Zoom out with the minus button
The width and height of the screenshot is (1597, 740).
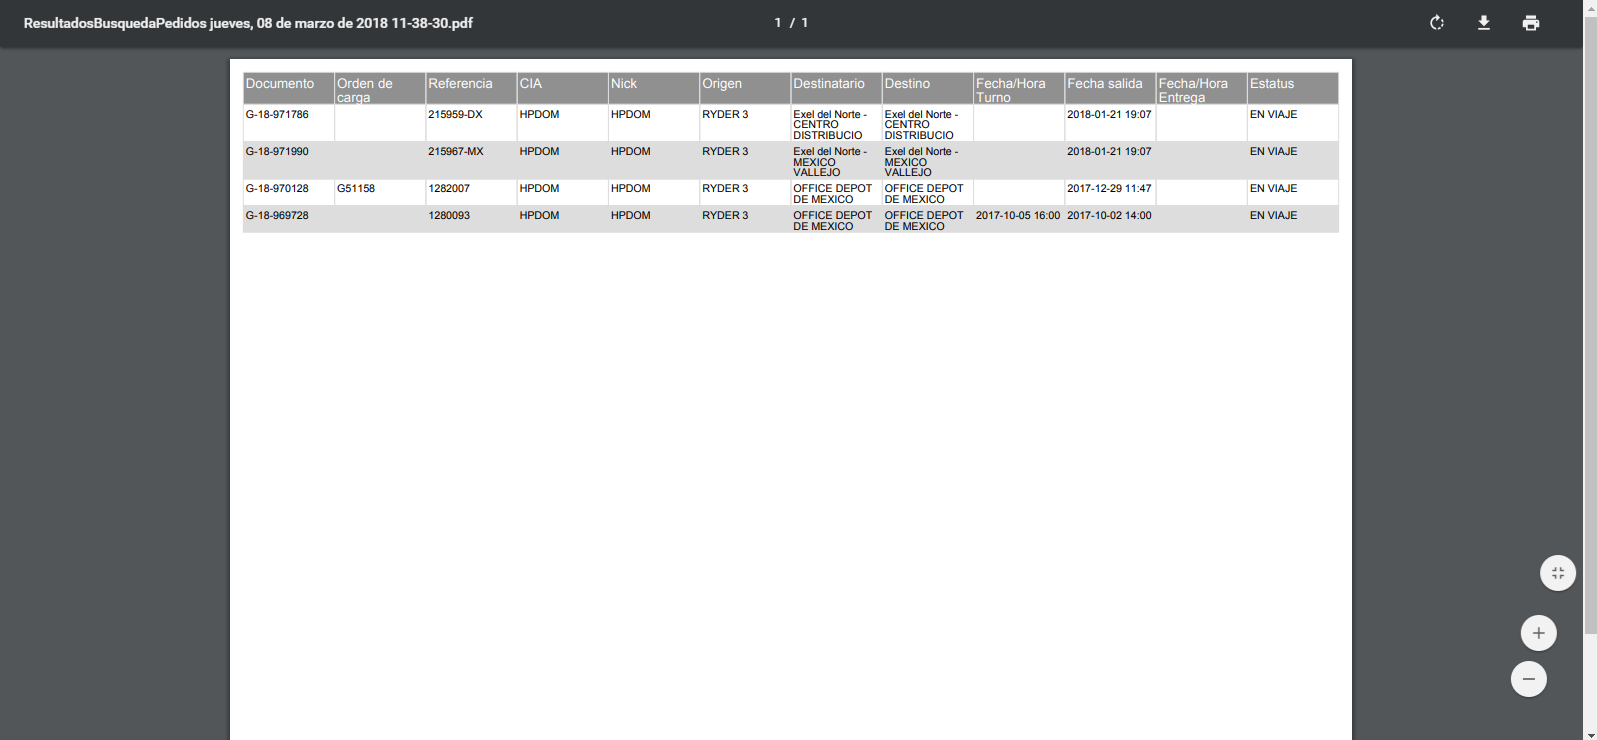coord(1528,679)
